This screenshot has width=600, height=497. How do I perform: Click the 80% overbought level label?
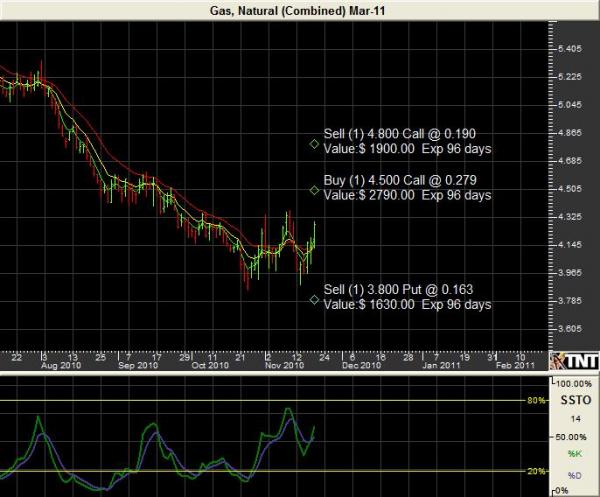[536, 401]
